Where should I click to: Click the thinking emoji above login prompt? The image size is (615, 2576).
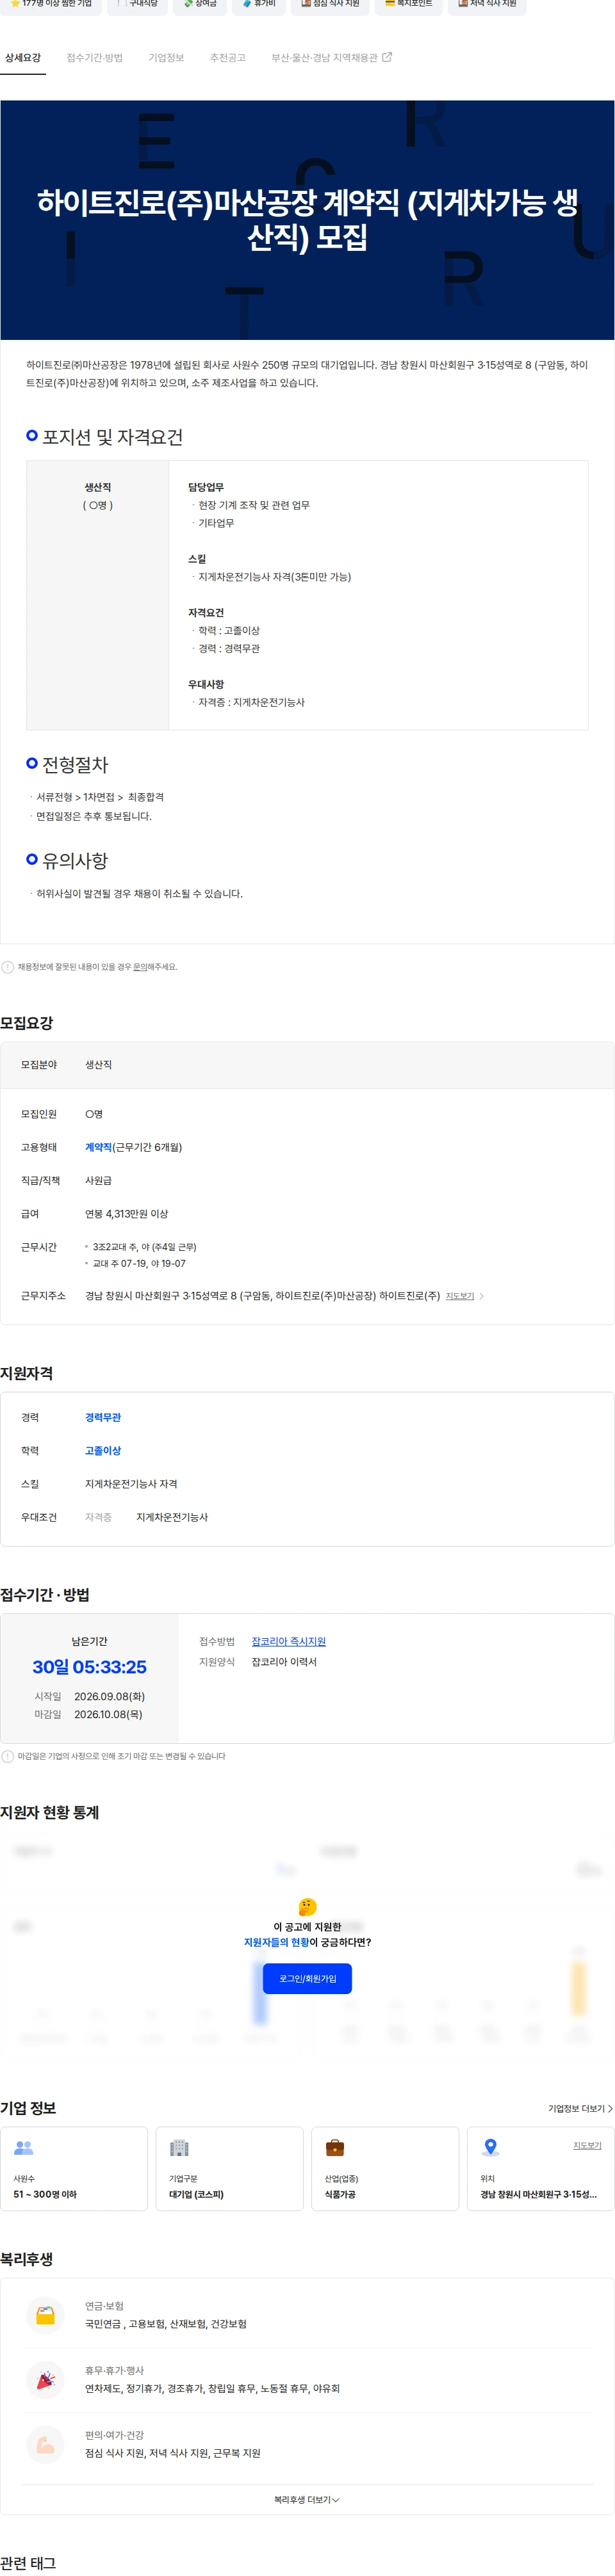(x=307, y=1907)
